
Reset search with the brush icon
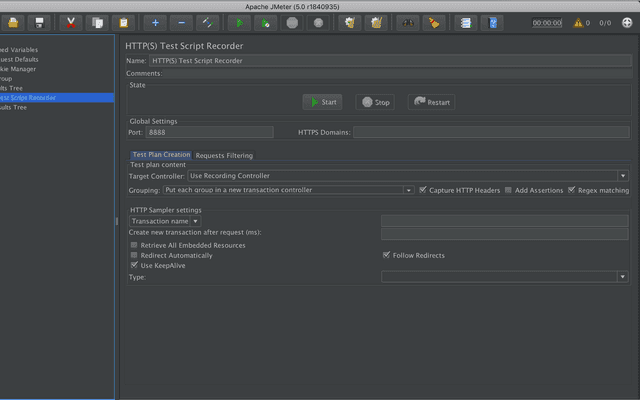tap(434, 23)
